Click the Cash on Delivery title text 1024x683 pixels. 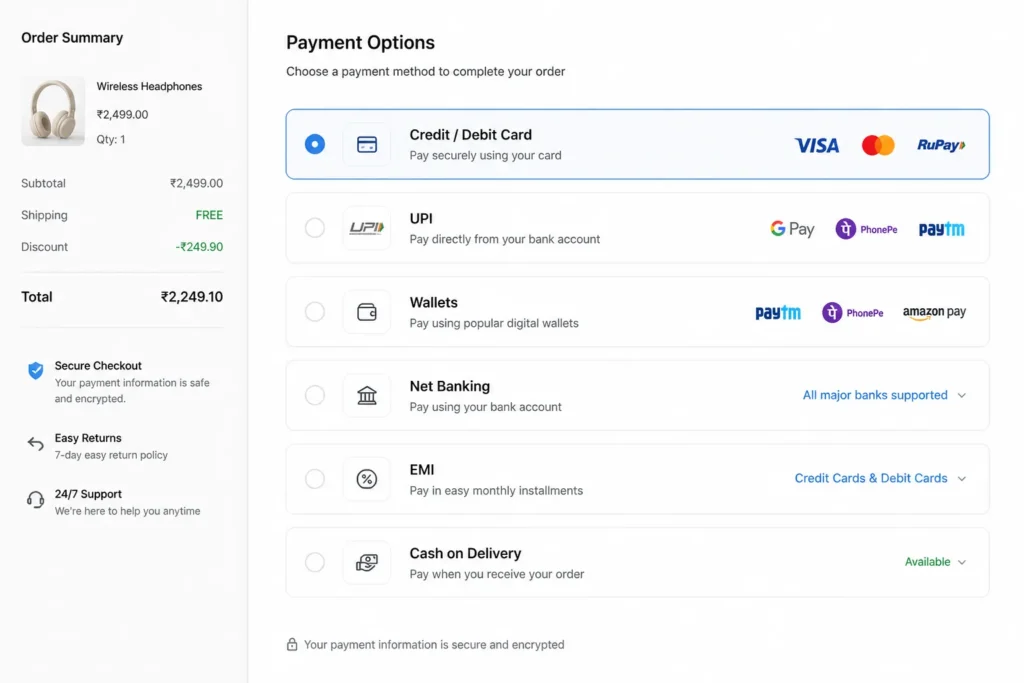(466, 553)
